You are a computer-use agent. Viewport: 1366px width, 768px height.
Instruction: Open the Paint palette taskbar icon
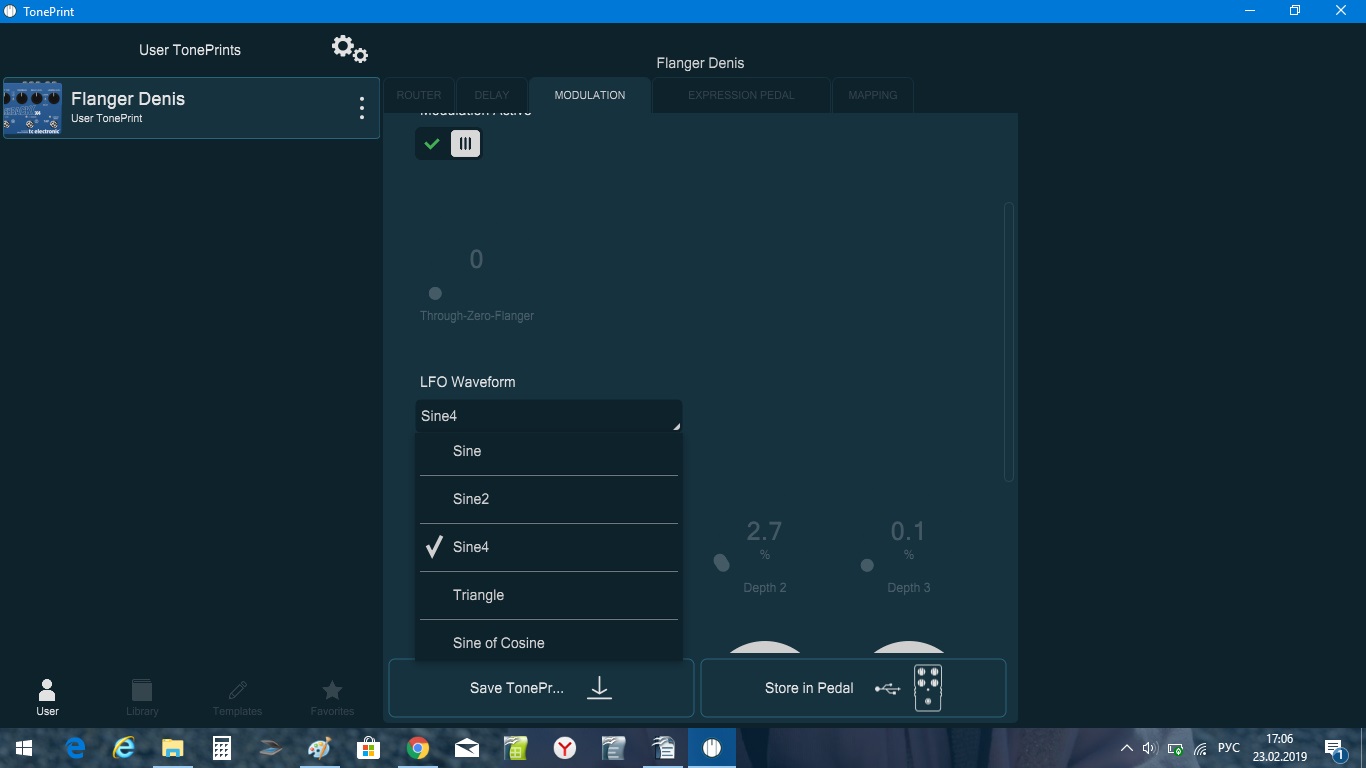click(320, 748)
